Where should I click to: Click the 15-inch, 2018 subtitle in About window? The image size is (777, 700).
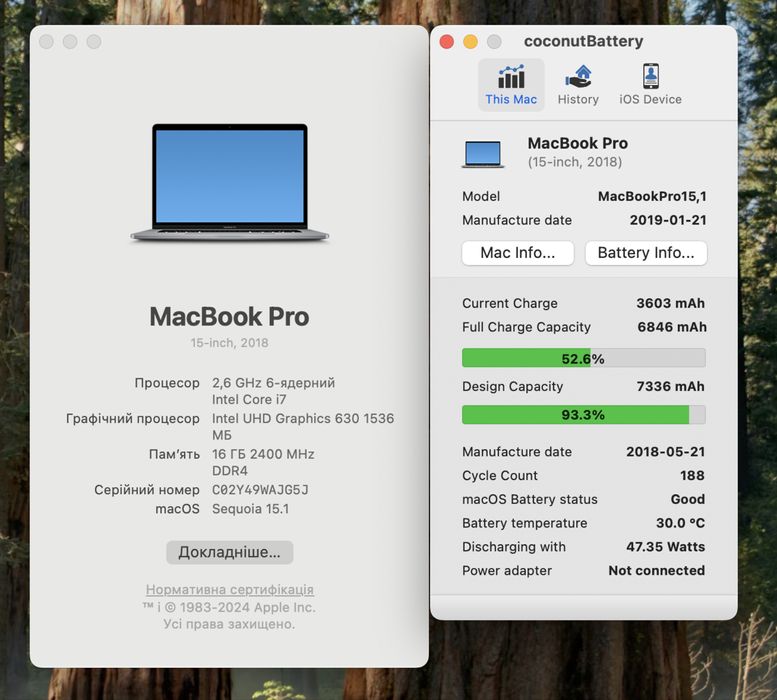[229, 343]
